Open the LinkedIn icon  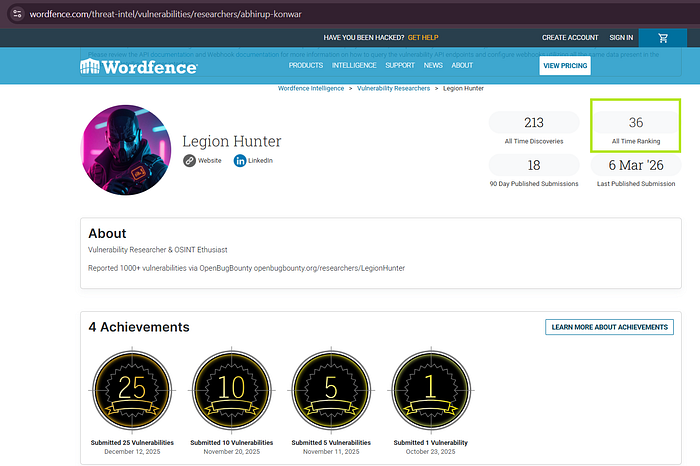pos(240,161)
